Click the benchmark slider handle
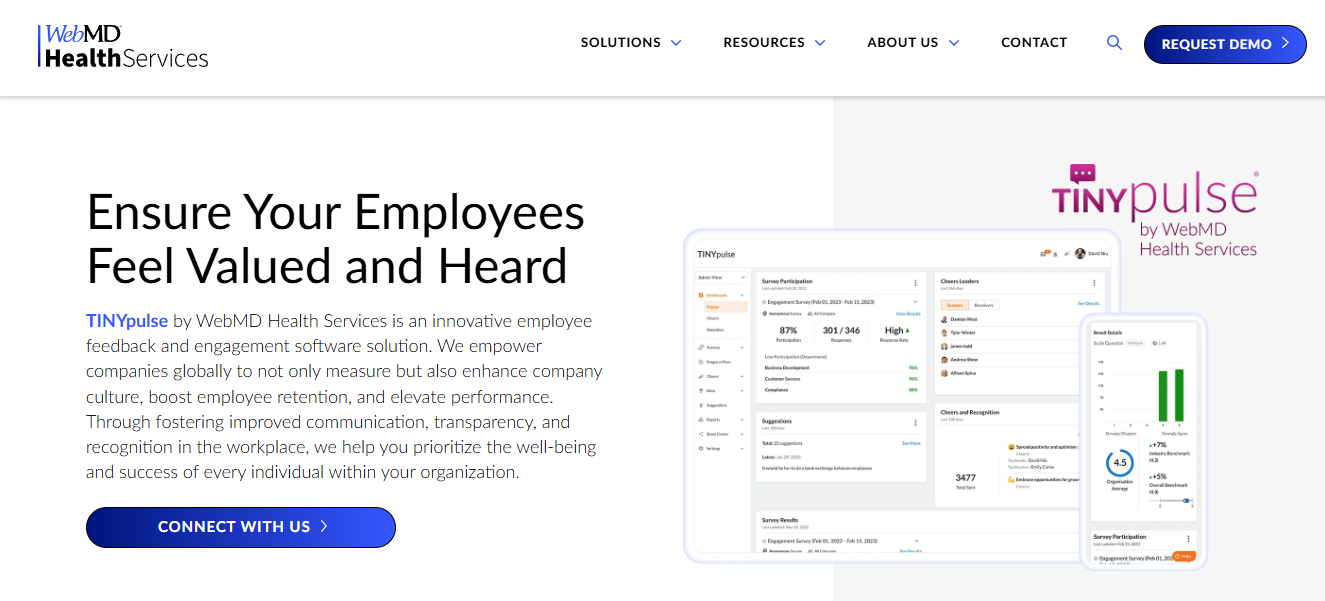This screenshot has width=1325, height=601. pyautogui.click(x=1186, y=500)
